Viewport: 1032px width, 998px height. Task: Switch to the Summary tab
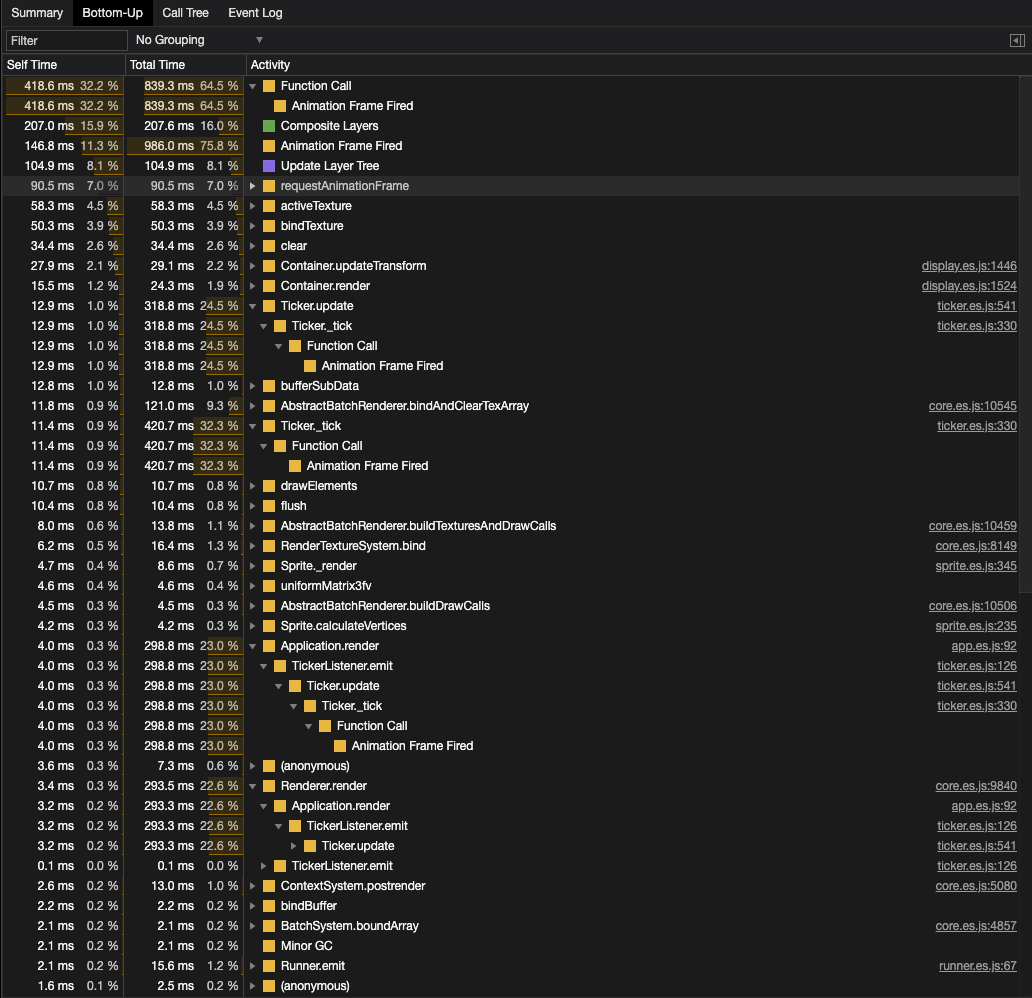pyautogui.click(x=37, y=13)
